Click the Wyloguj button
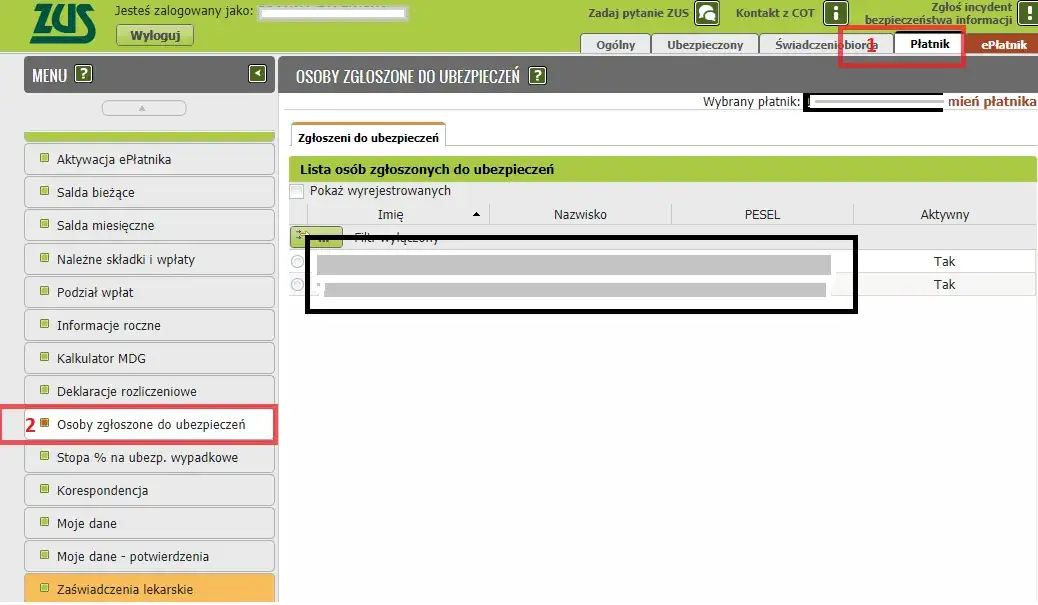The width and height of the screenshot is (1038, 605). [155, 35]
